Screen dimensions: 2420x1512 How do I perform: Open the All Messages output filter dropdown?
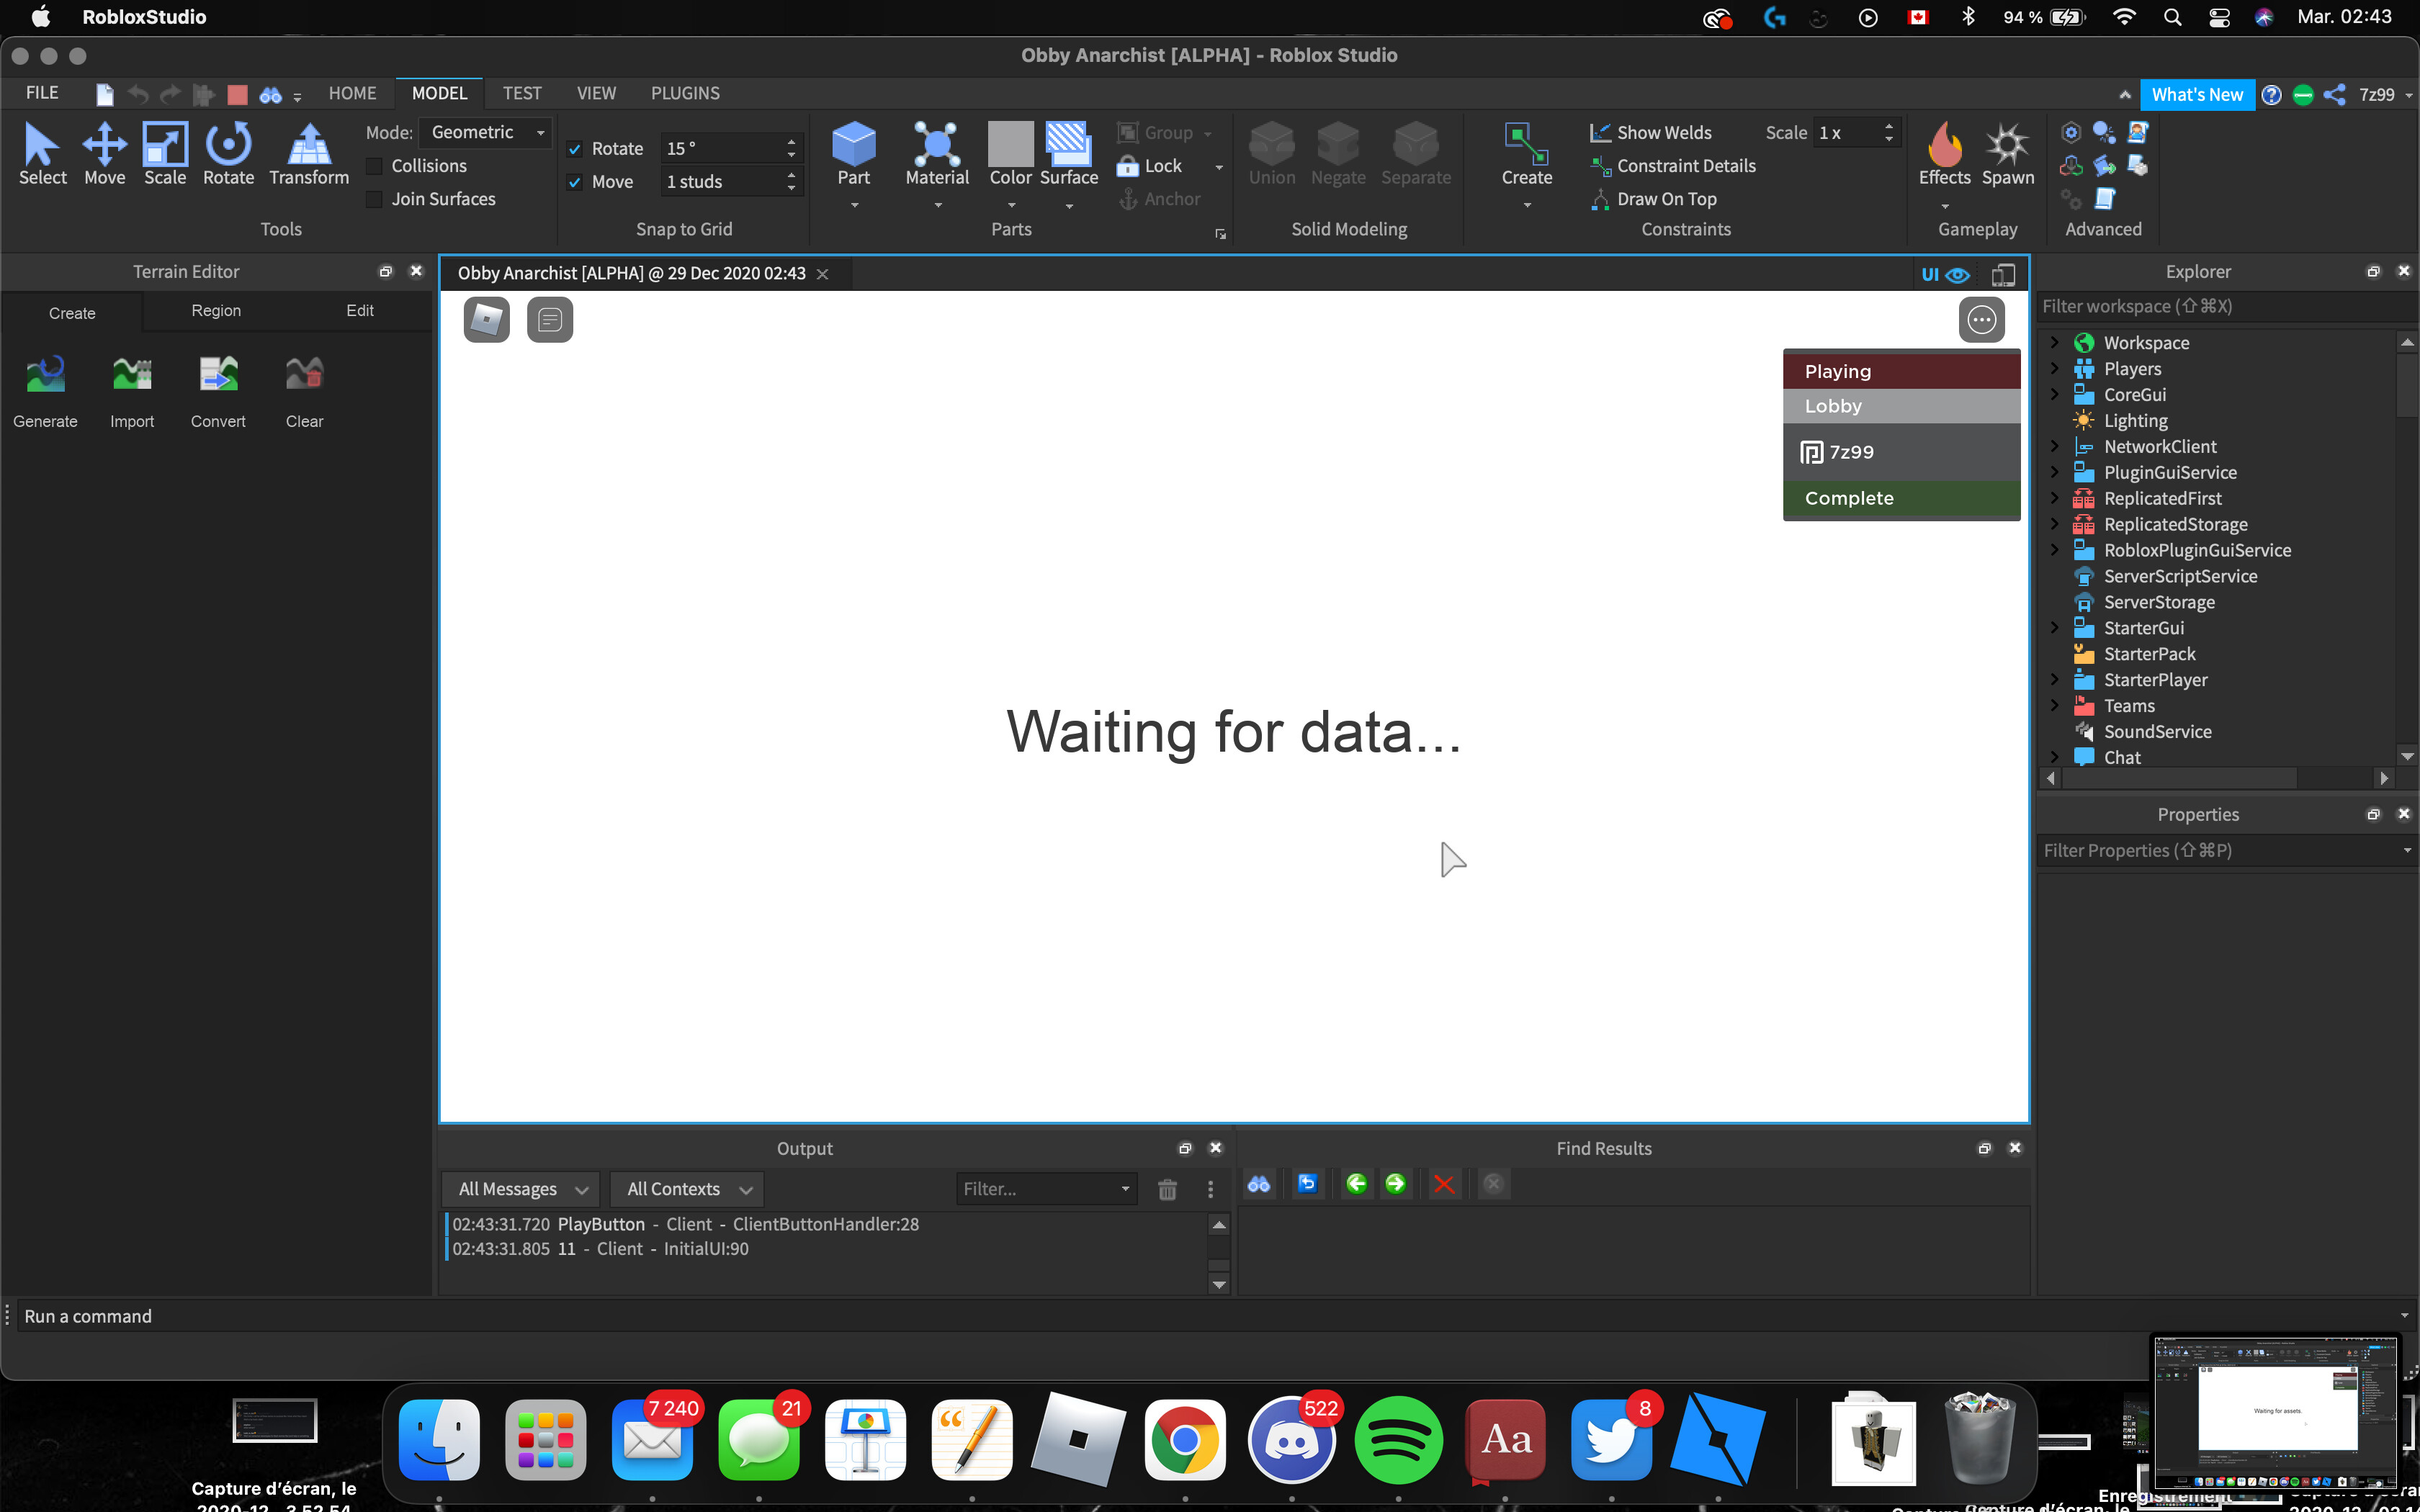(521, 1189)
